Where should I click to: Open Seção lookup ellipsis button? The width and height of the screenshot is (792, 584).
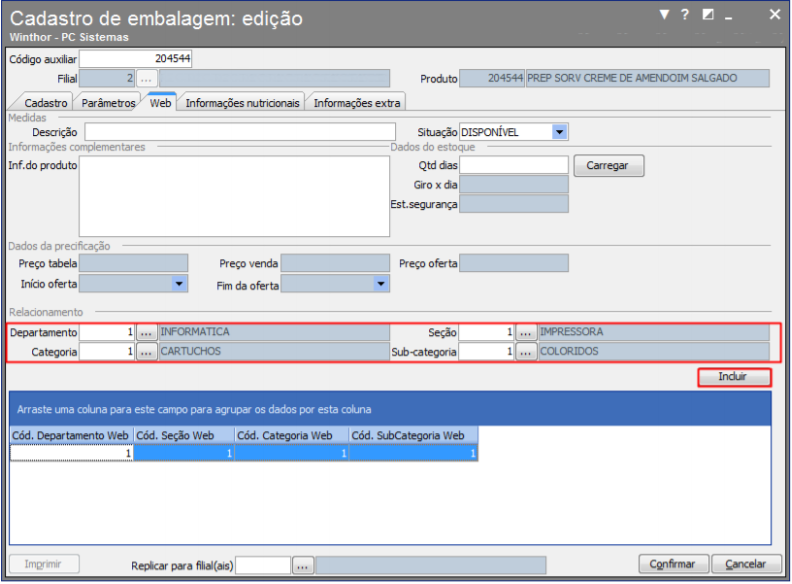point(525,333)
